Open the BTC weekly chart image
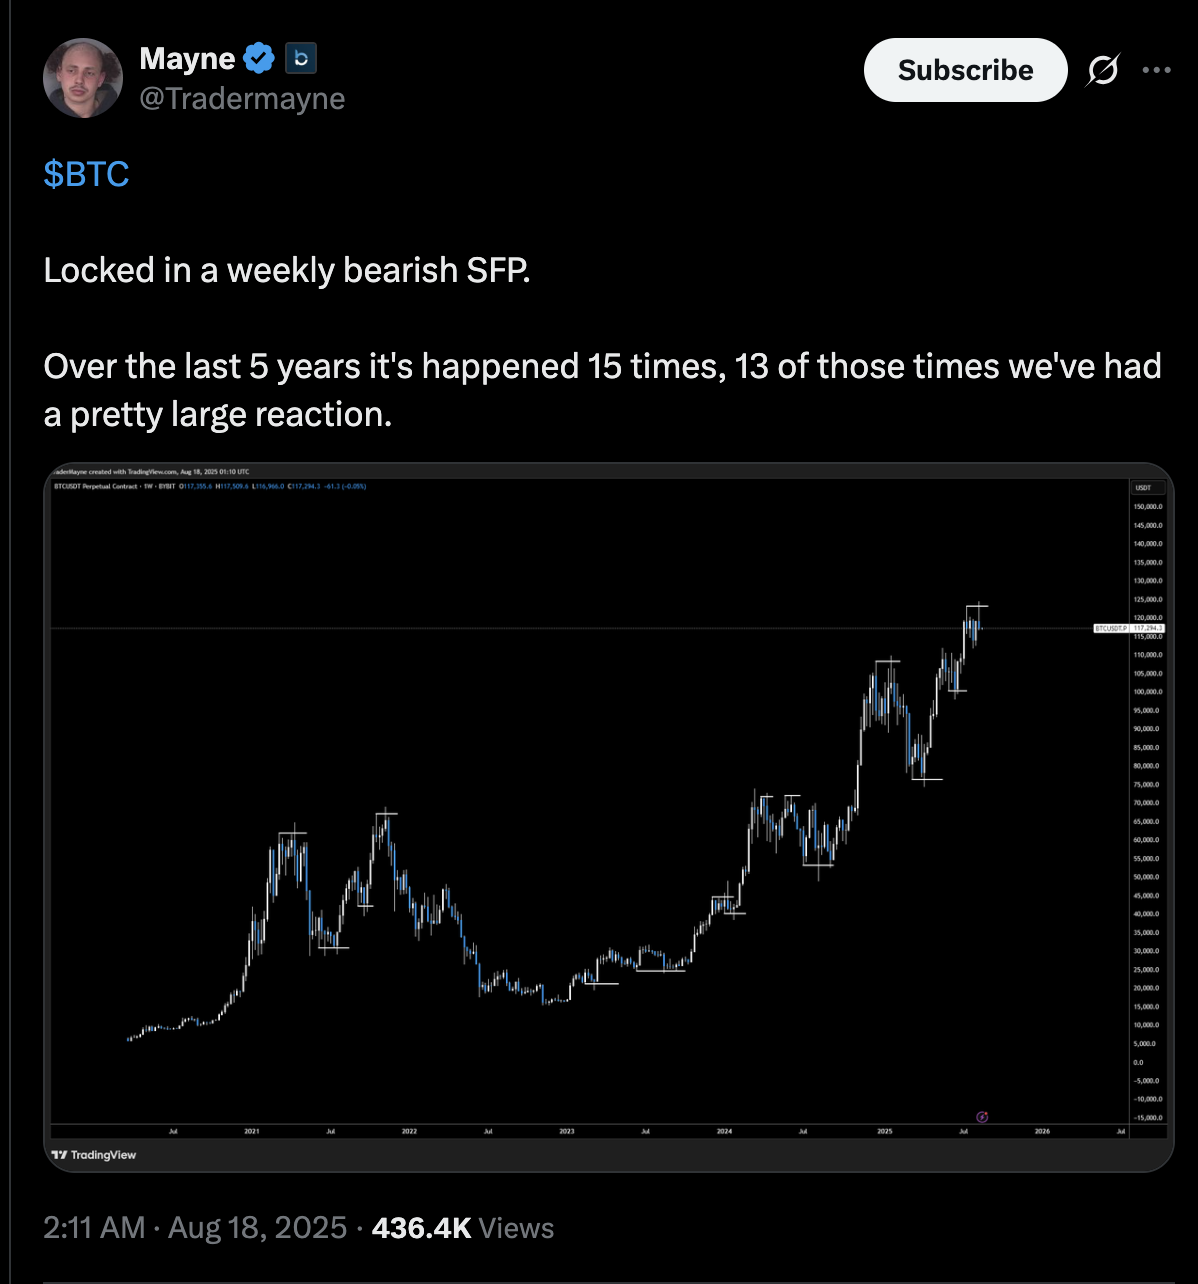Image resolution: width=1198 pixels, height=1284 pixels. pos(608,817)
